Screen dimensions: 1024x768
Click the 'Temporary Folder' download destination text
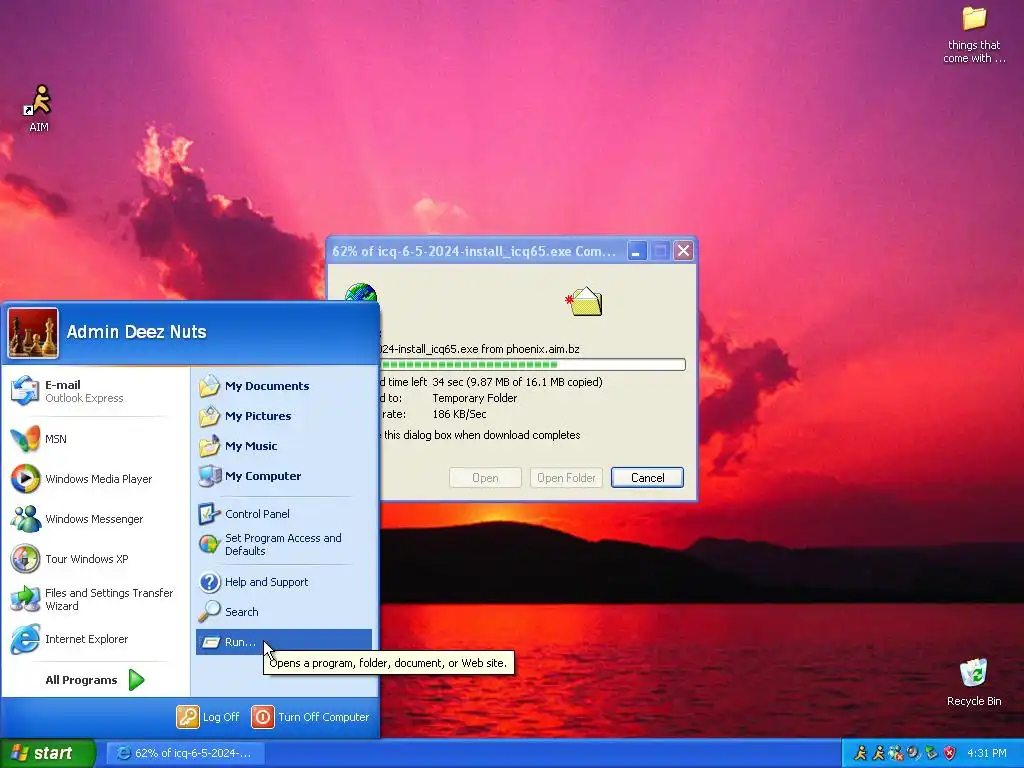click(x=474, y=398)
